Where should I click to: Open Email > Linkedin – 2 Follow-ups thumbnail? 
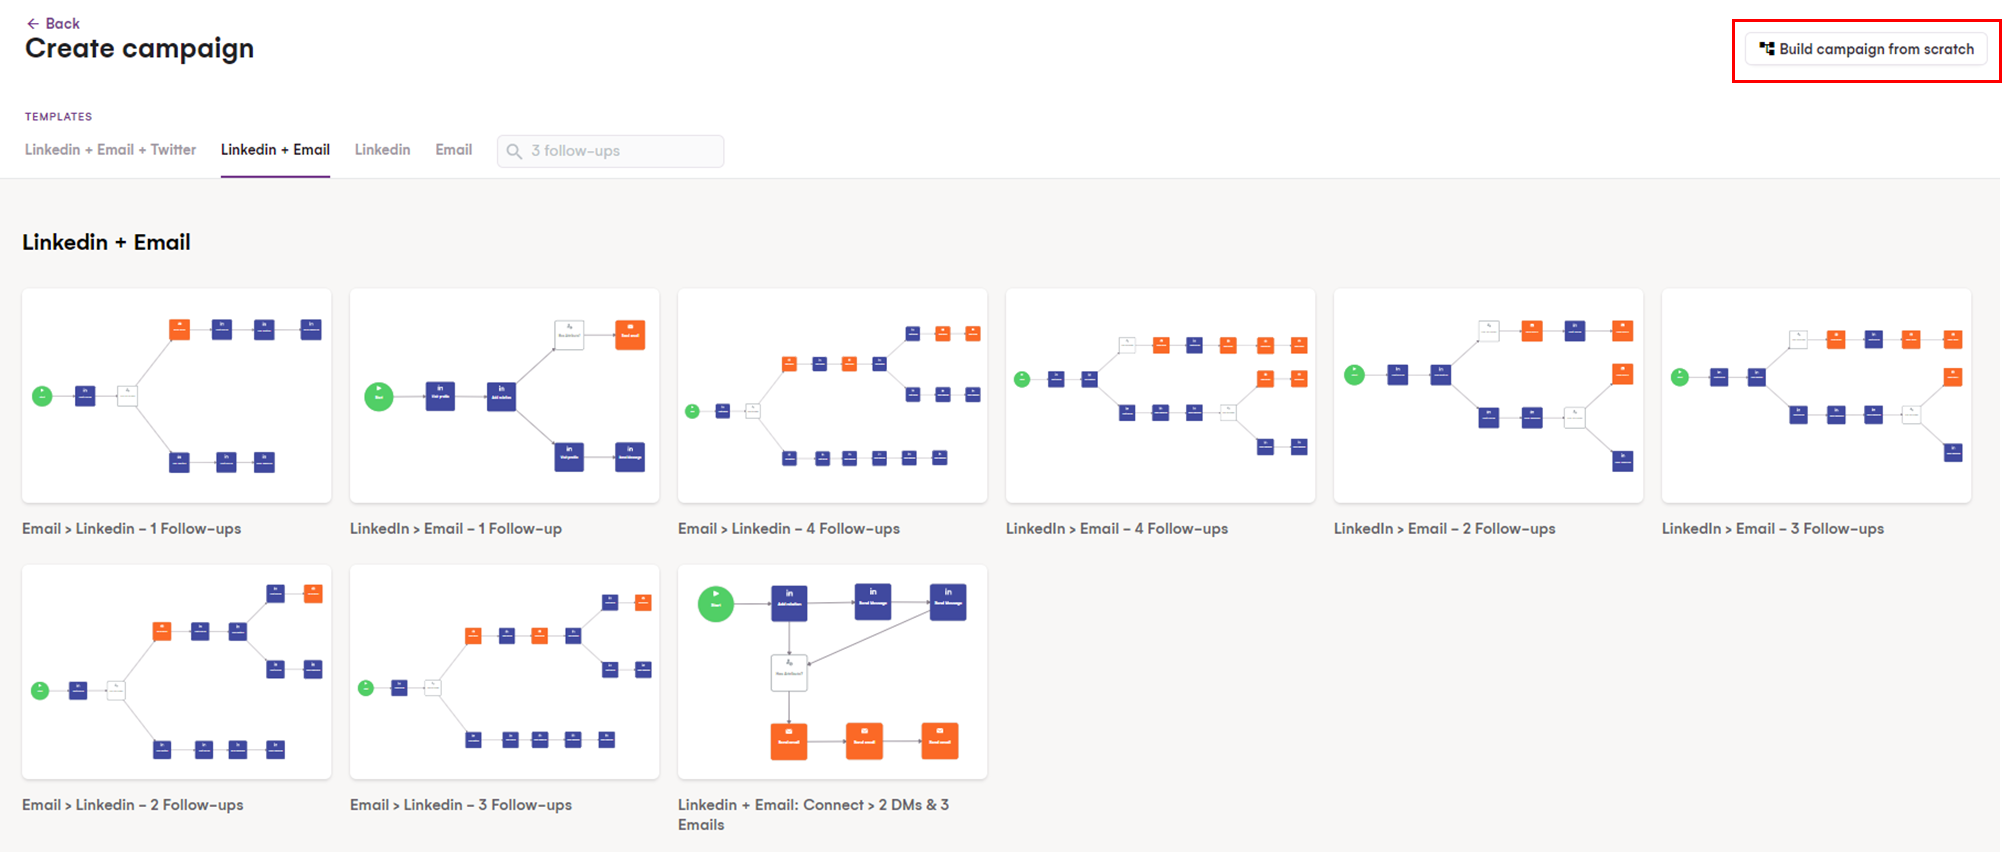[x=177, y=672]
